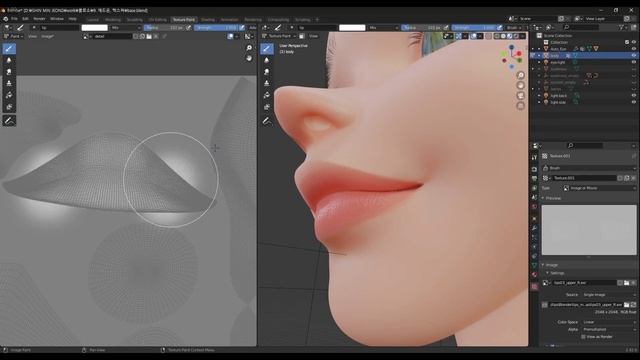Open the Texture Paint mode selector
Viewport: 640px width, 360px height.
pos(280,36)
